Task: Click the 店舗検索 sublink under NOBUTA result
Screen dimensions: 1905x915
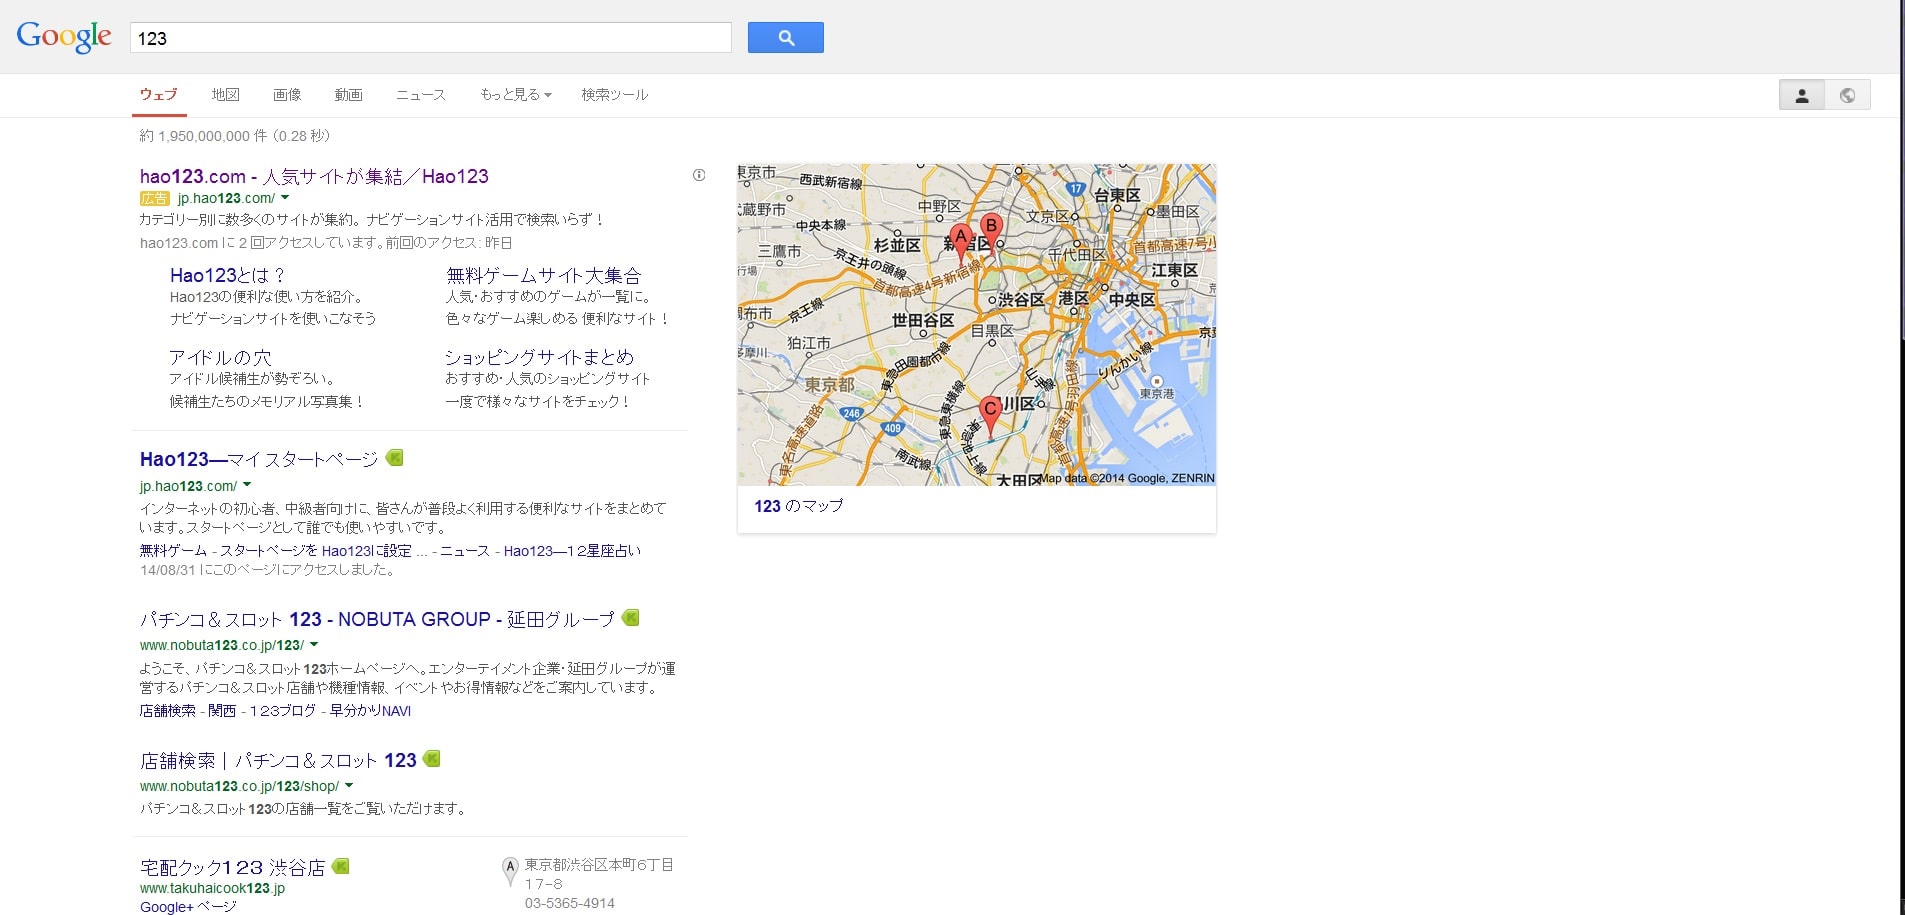Action: (168, 711)
